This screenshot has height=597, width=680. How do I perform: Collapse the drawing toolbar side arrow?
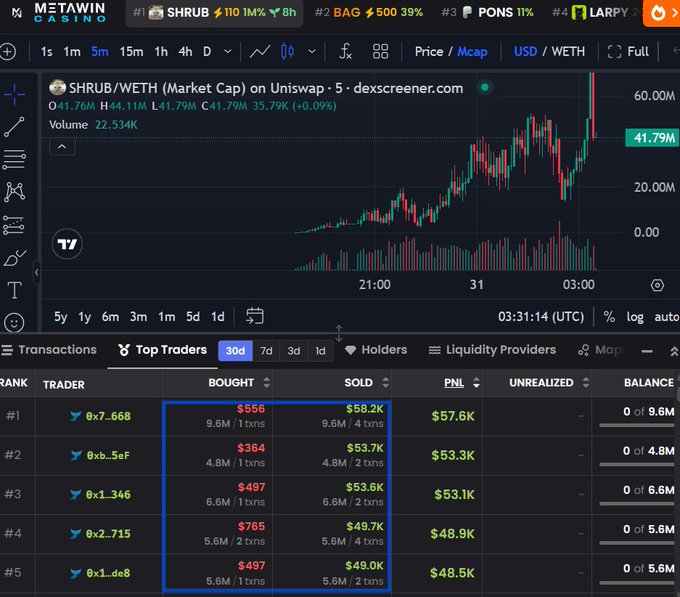coord(36,272)
